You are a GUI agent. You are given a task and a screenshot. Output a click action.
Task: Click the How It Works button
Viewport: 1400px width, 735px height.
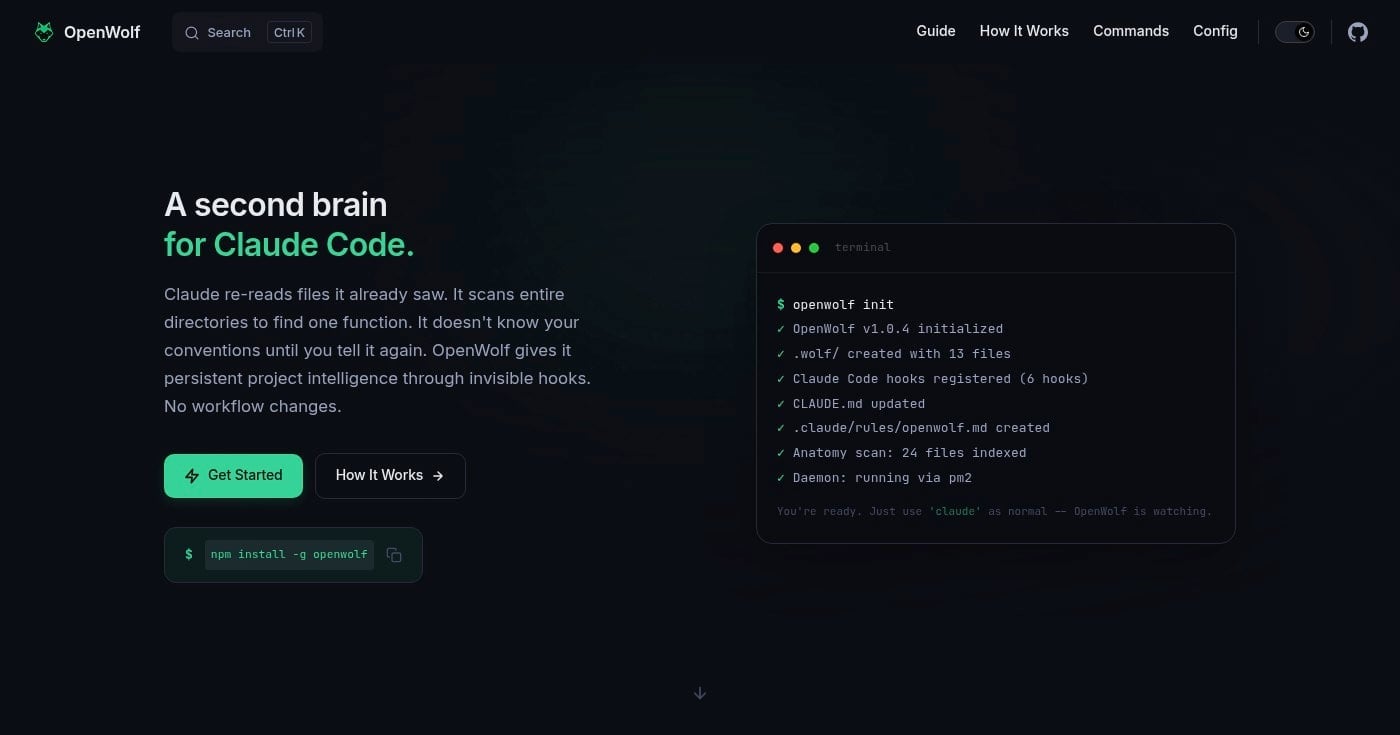(390, 476)
